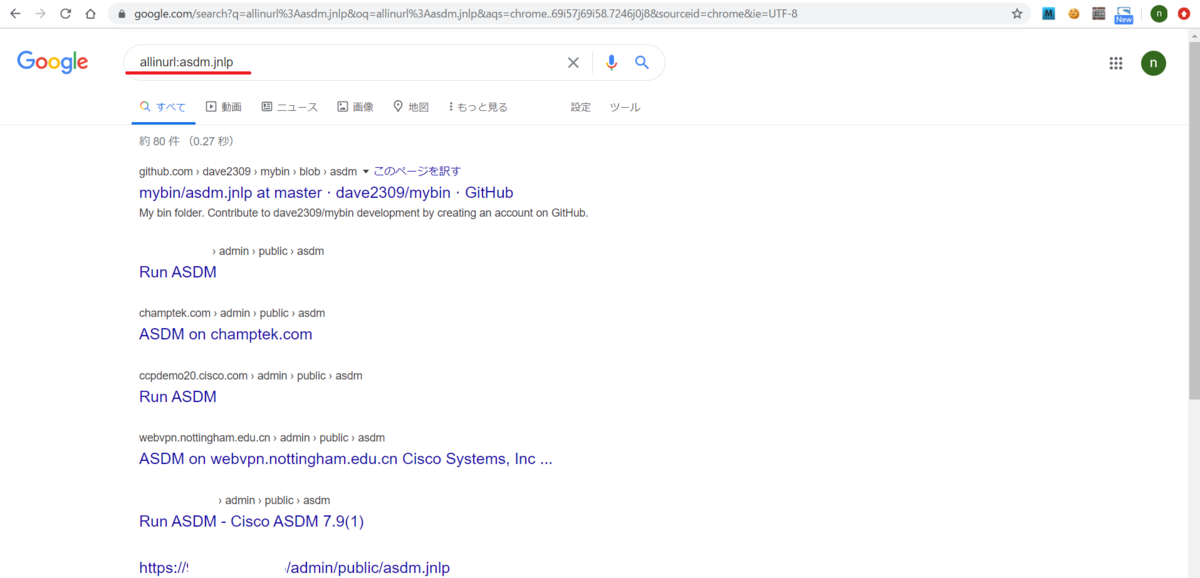Open the Google account avatar
1200x578 pixels.
coord(1153,63)
